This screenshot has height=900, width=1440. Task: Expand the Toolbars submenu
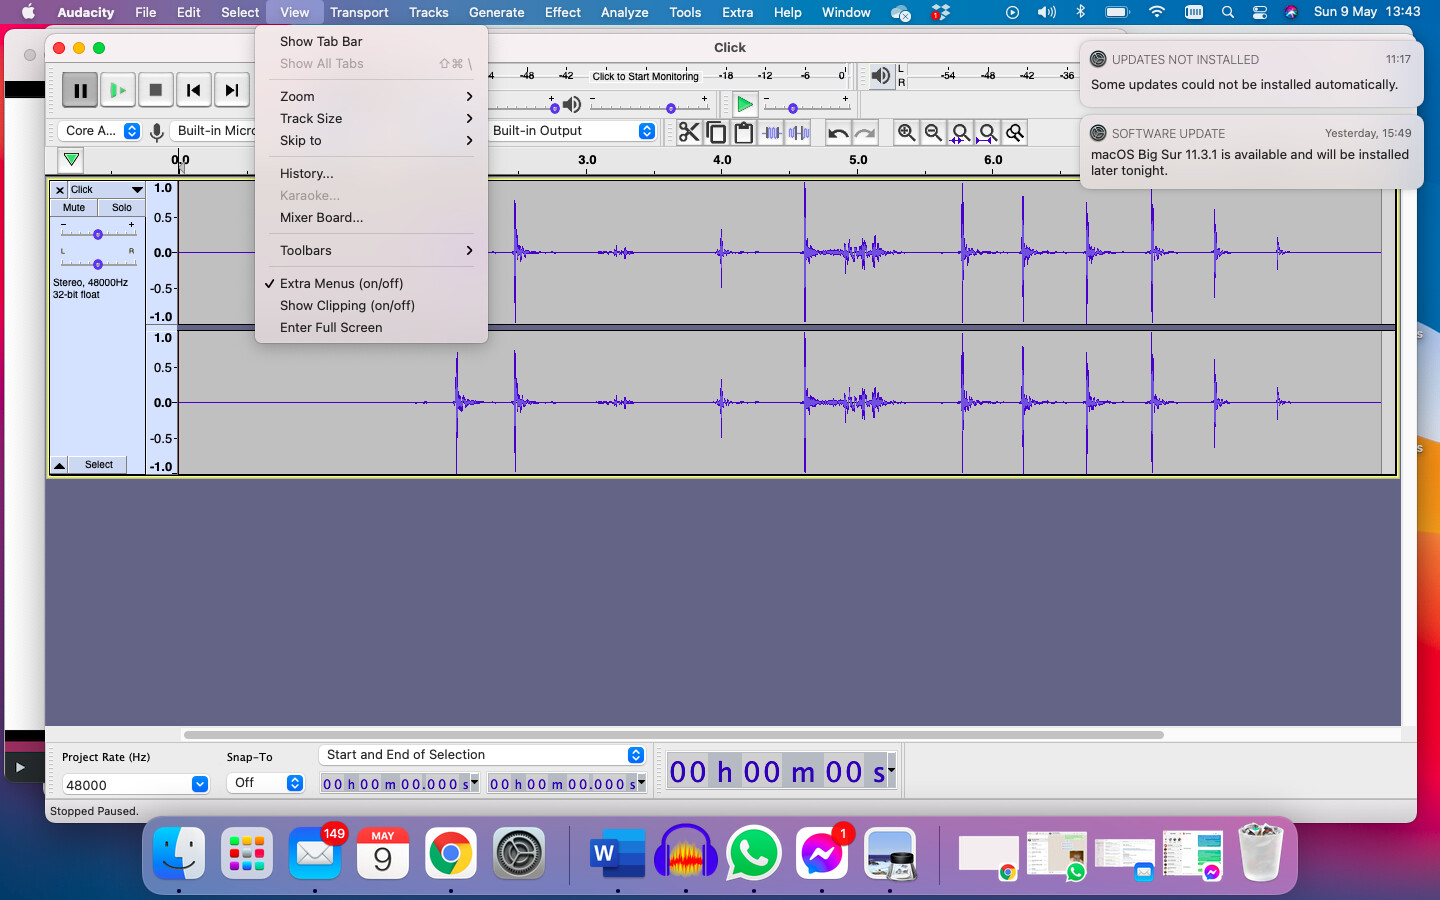click(x=371, y=251)
